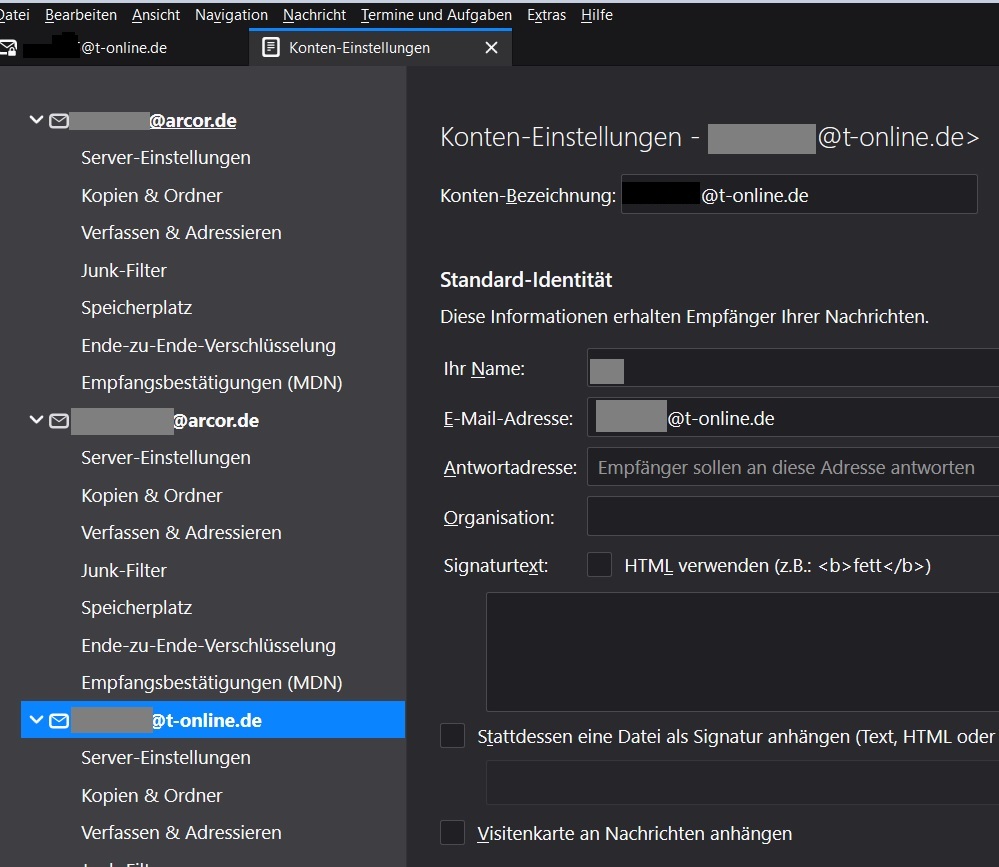
Task: Open the Extras menu
Action: pyautogui.click(x=546, y=15)
